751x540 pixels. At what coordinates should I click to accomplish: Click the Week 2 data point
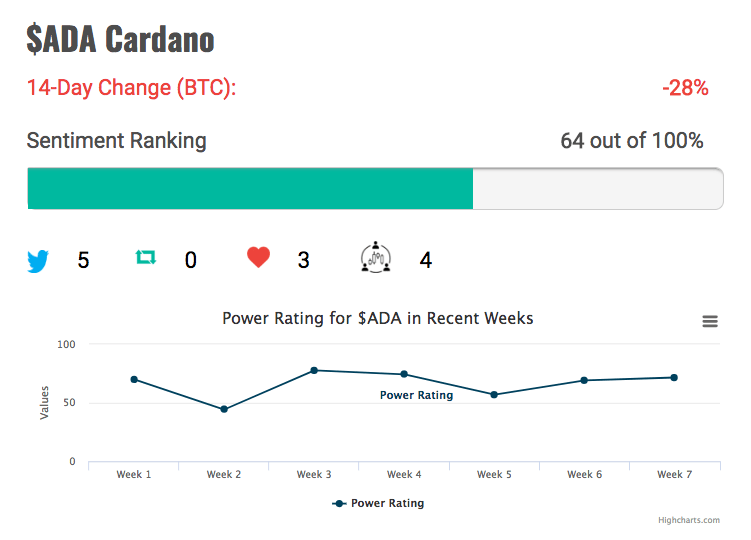pos(224,409)
